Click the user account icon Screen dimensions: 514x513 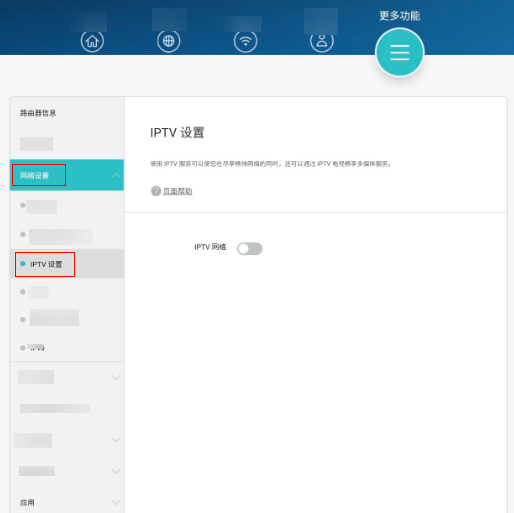pyautogui.click(x=322, y=41)
